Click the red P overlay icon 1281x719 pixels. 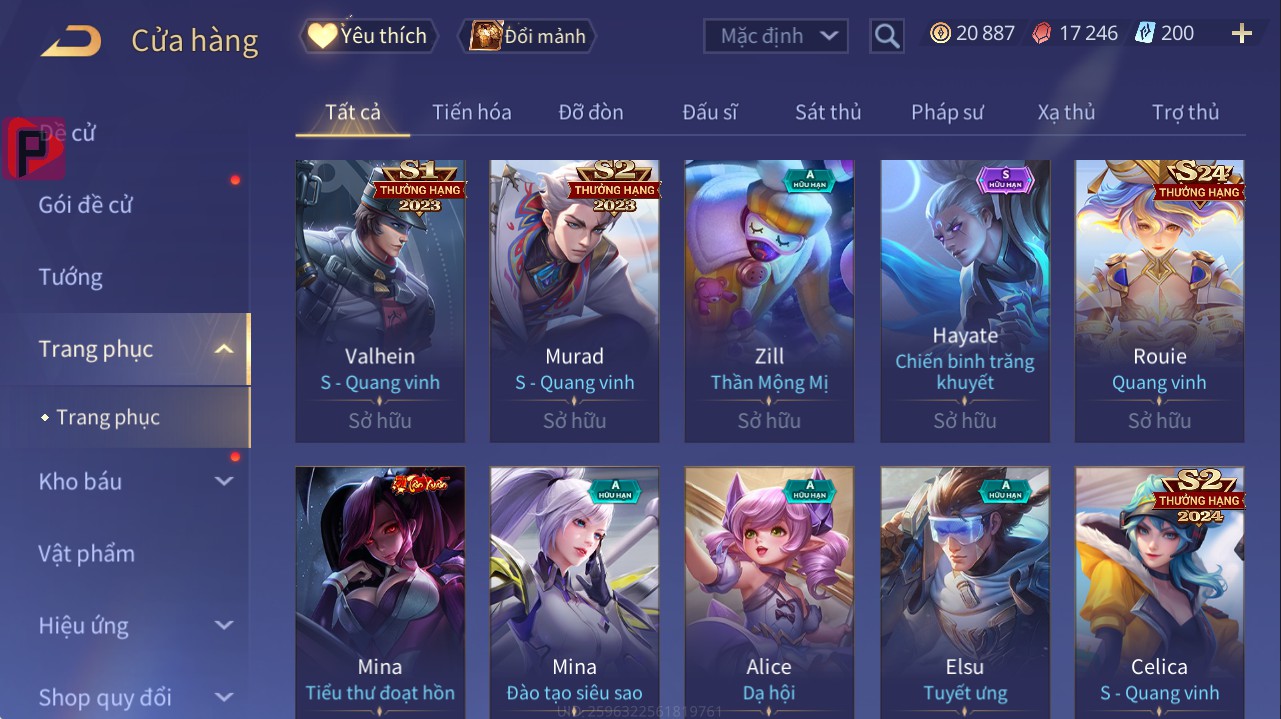point(33,148)
